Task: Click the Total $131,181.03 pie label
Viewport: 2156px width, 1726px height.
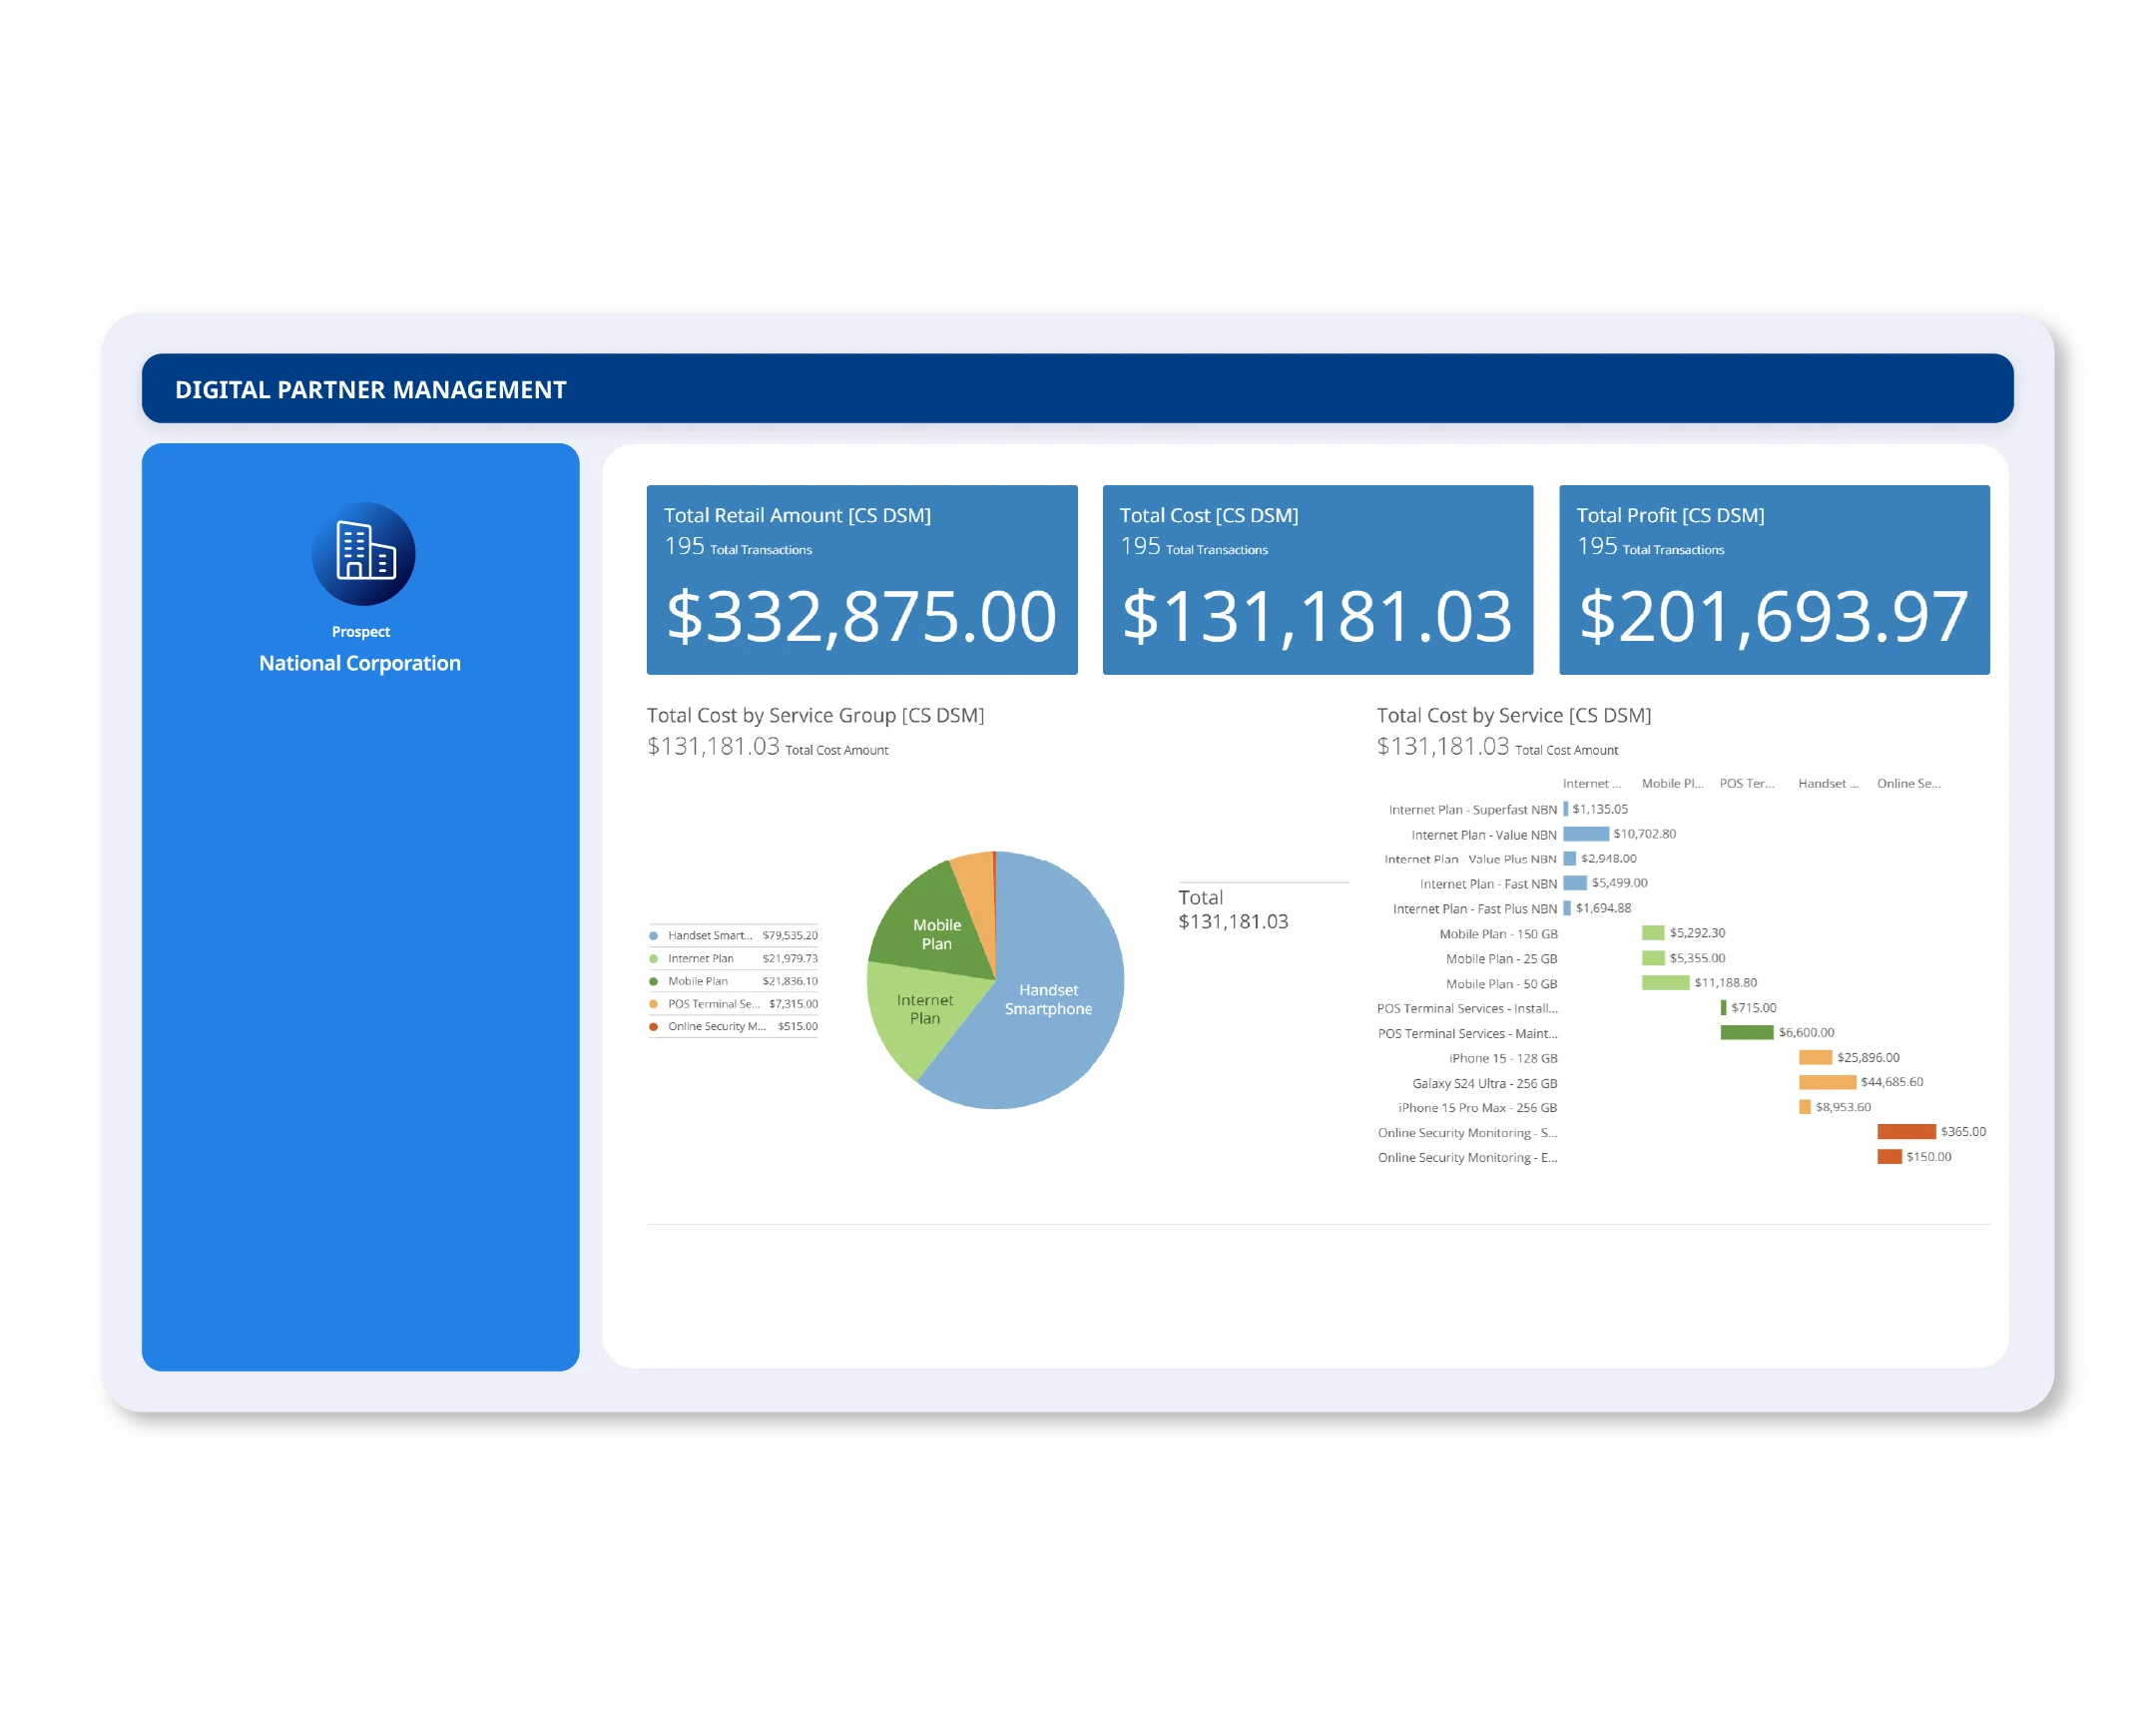Action: [x=1233, y=910]
